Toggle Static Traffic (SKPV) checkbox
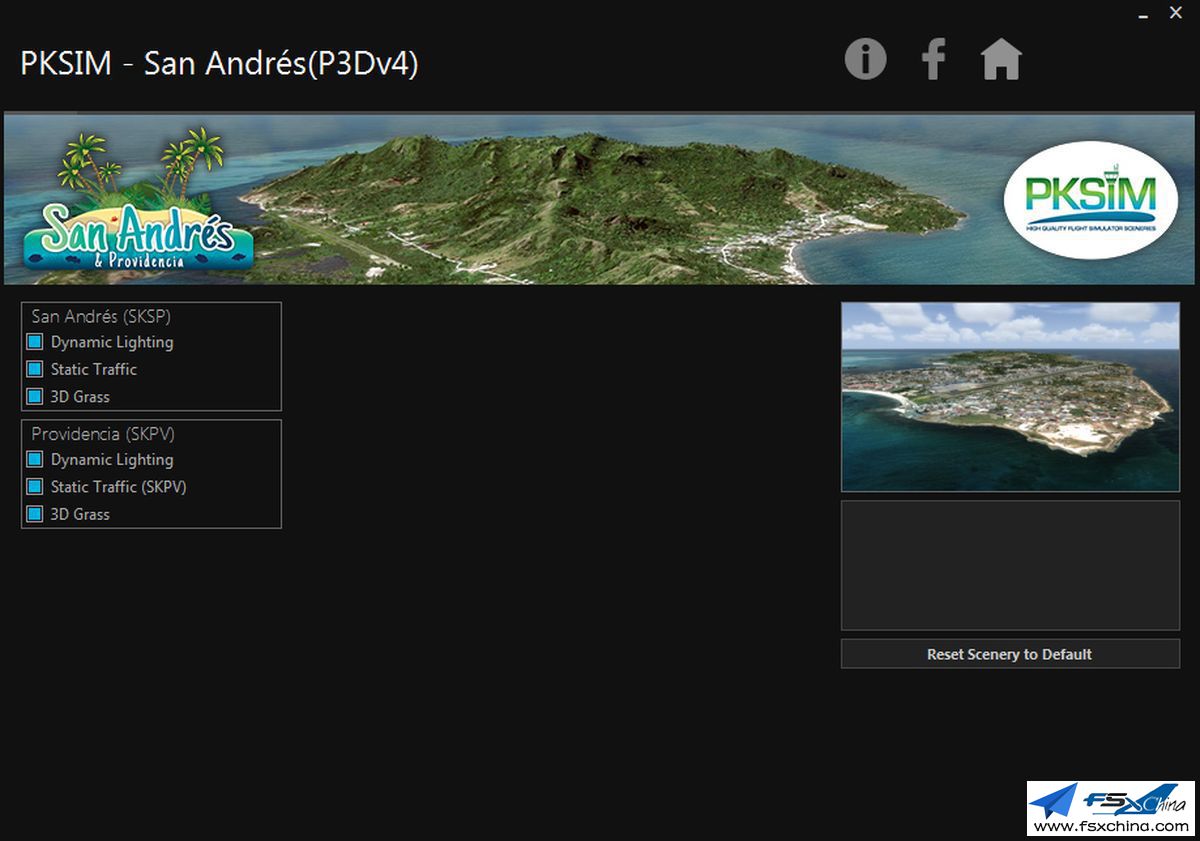This screenshot has width=1200, height=841. (x=35, y=487)
